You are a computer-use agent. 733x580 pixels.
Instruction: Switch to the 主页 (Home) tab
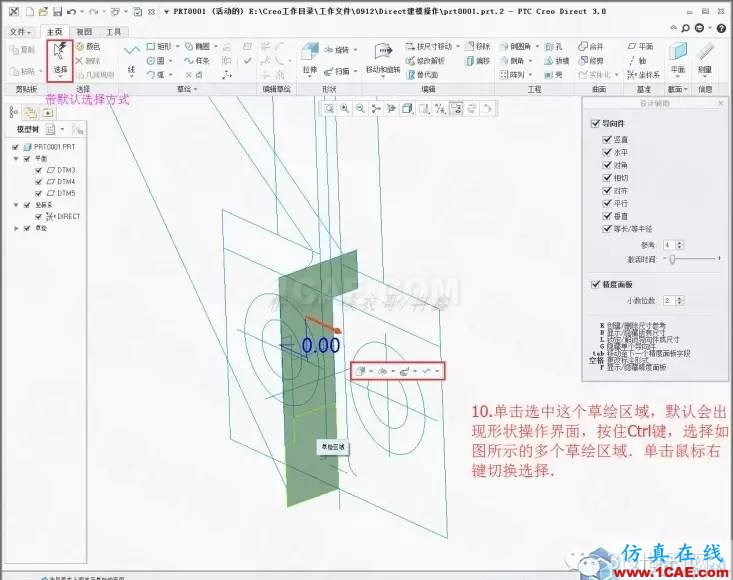coord(54,32)
